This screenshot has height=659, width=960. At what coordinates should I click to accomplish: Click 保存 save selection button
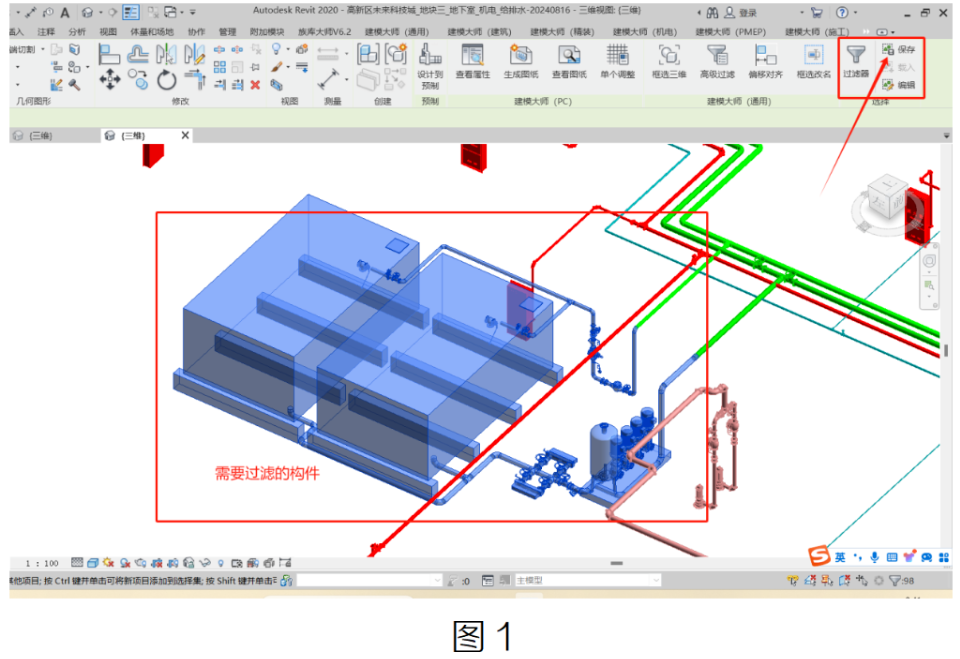click(899, 50)
